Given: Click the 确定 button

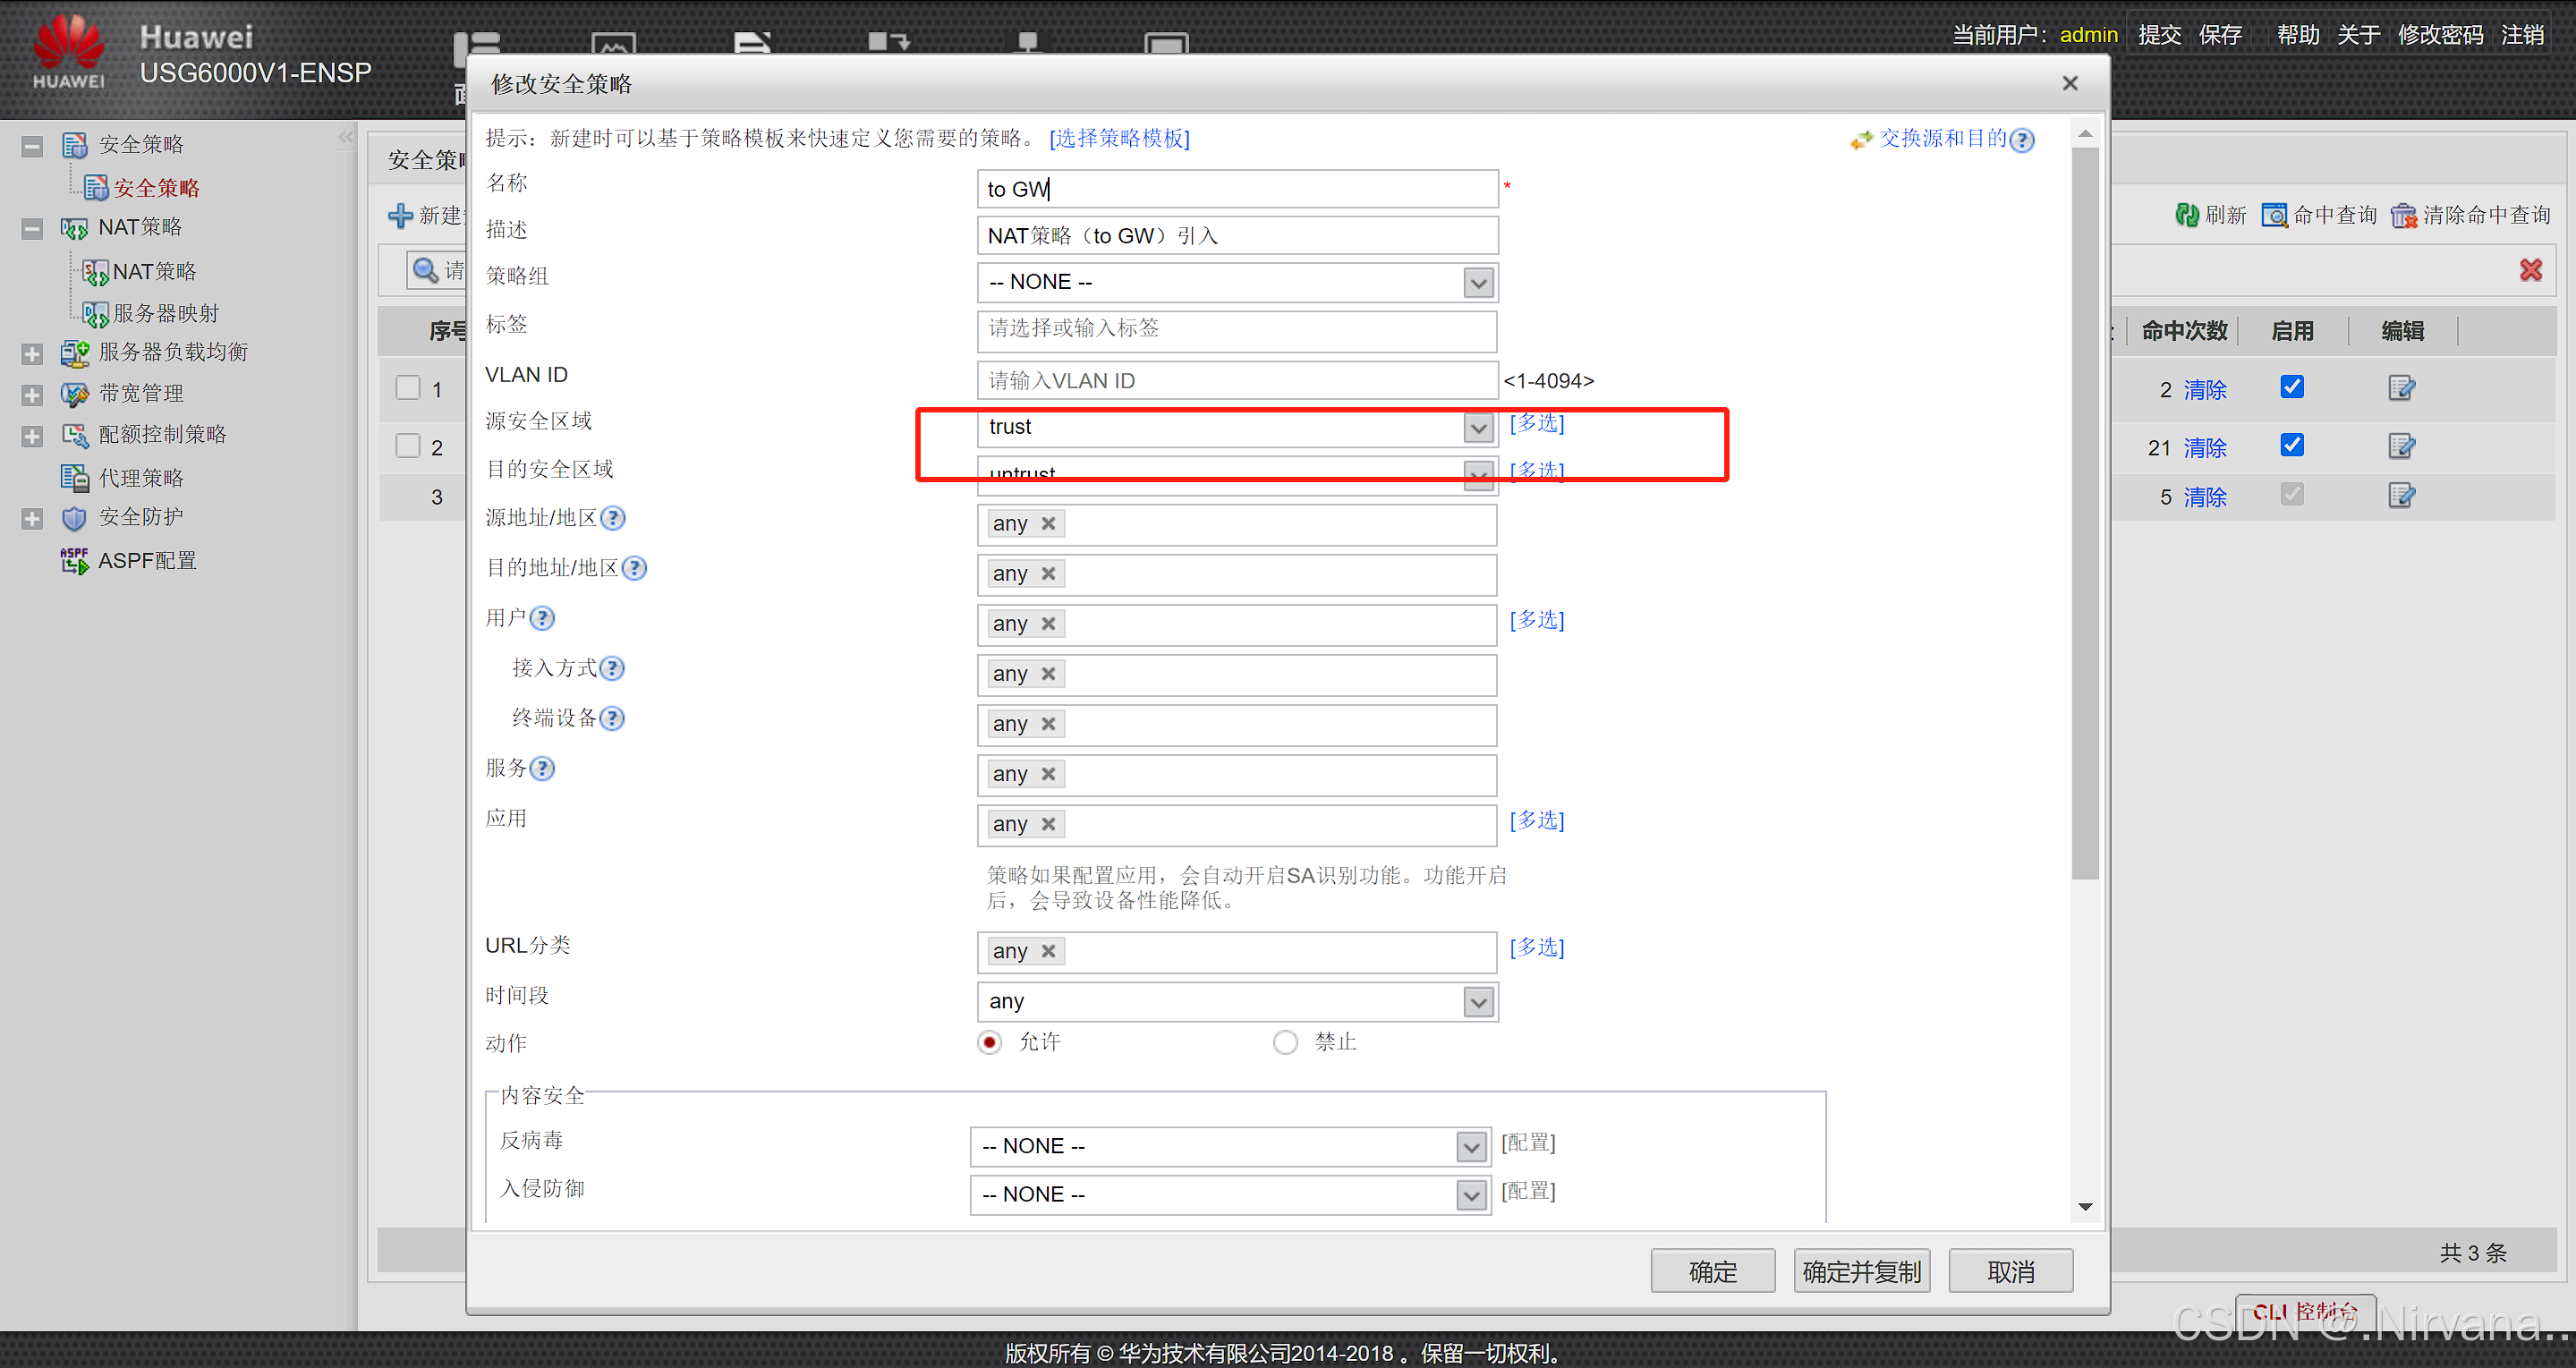Looking at the screenshot, I should 1712,1271.
